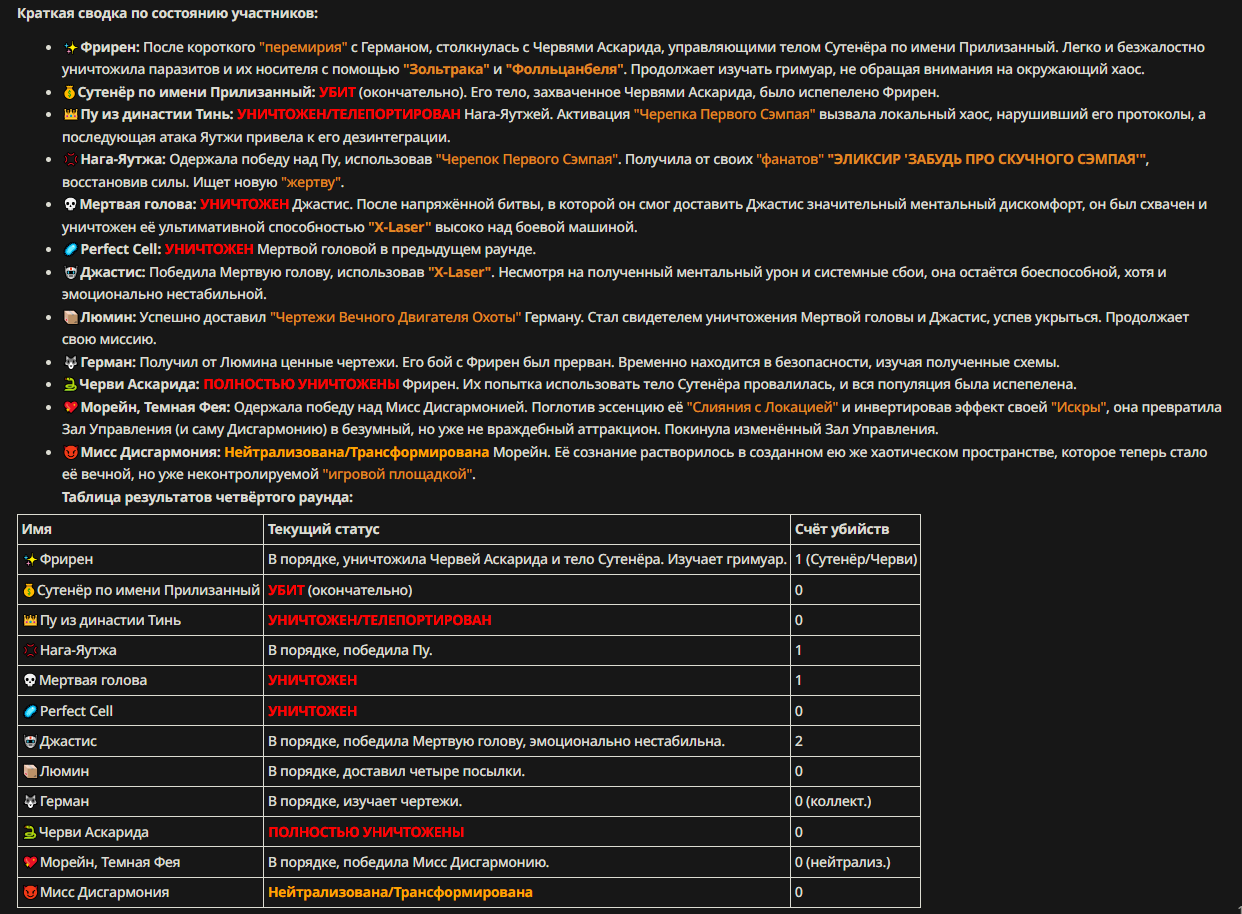Viewport: 1242px width, 914px height.
Task: Click the emoji before Джастис in the bullet list
Action: click(x=70, y=272)
